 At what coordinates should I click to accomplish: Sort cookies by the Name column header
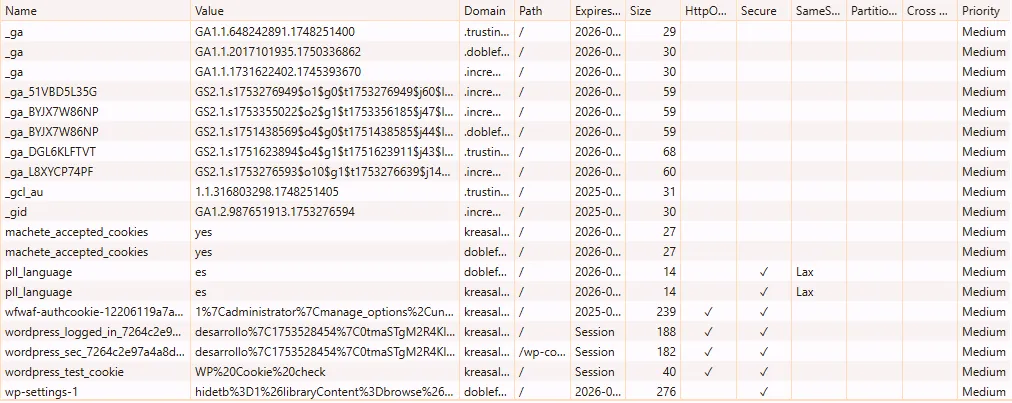96,11
